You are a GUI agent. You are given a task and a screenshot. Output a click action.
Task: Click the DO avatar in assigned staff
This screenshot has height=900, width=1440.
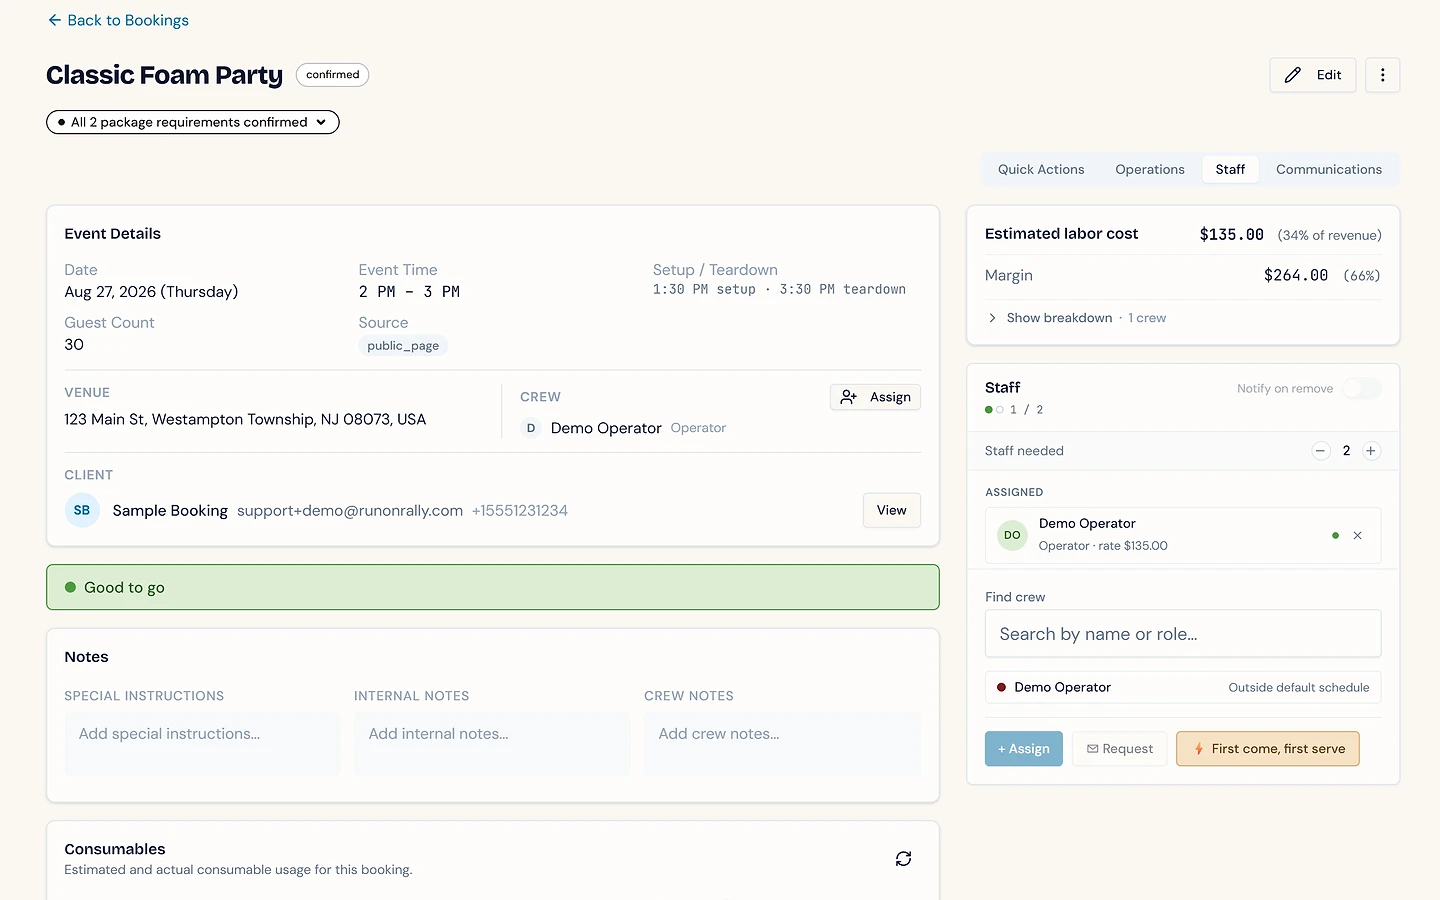pyautogui.click(x=1012, y=535)
